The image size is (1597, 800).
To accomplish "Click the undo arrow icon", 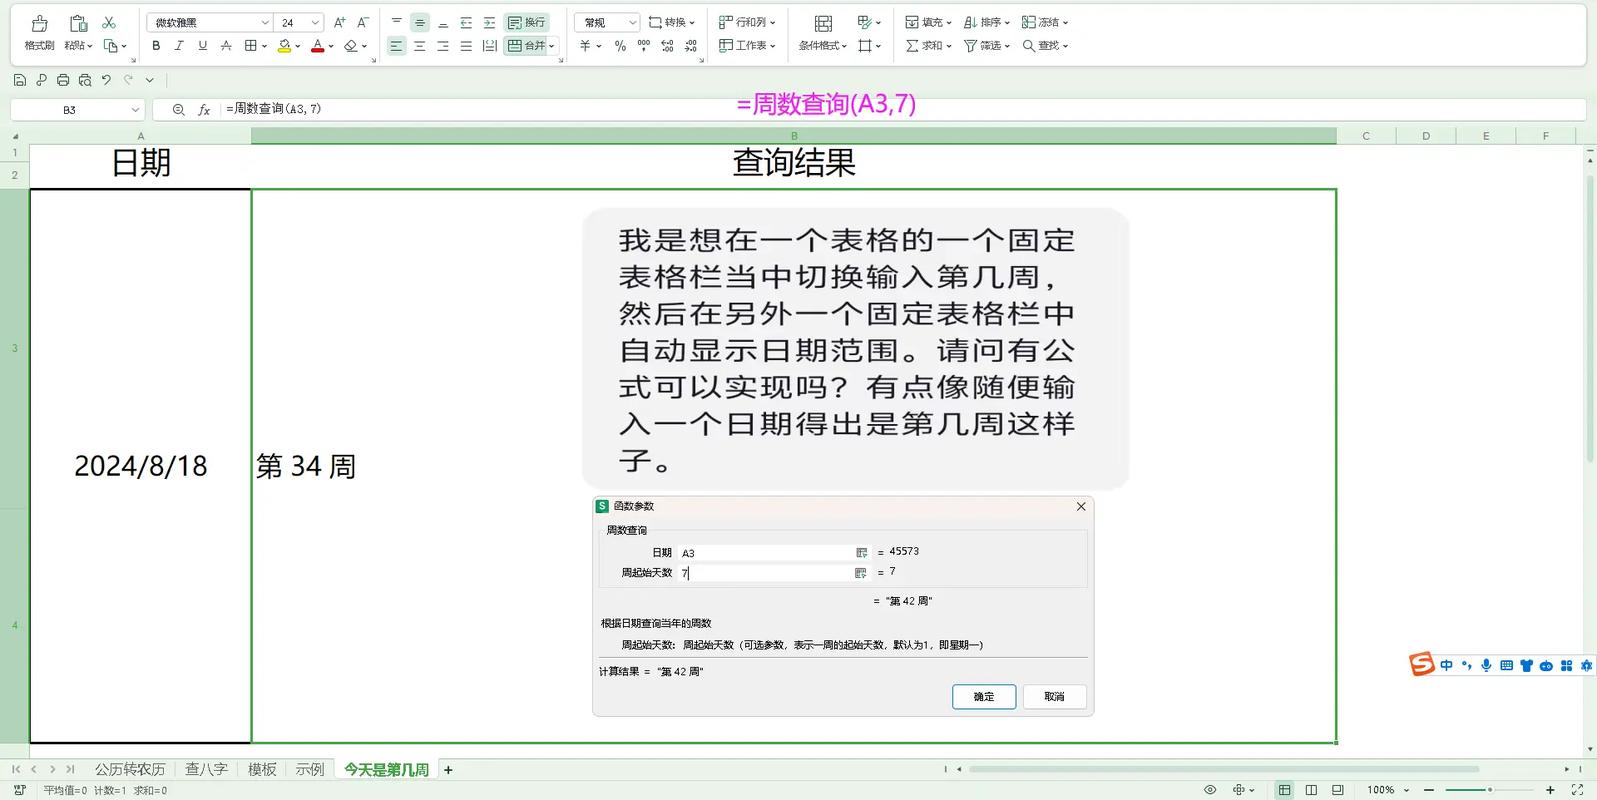I will tap(107, 80).
